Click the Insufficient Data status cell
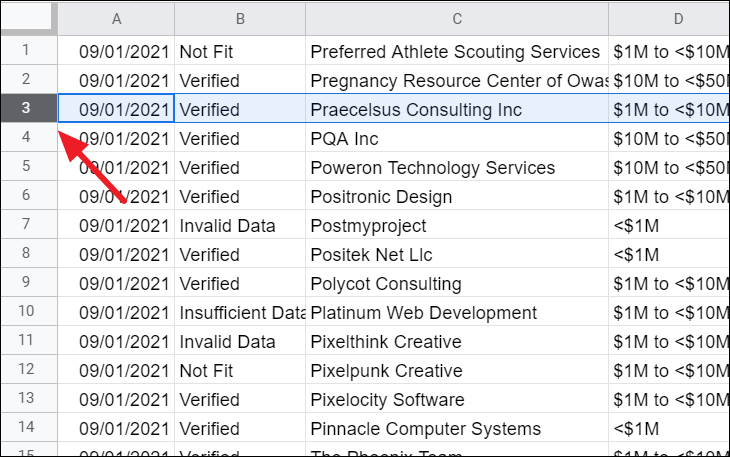Screen dimensions: 730x457 click(x=240, y=313)
